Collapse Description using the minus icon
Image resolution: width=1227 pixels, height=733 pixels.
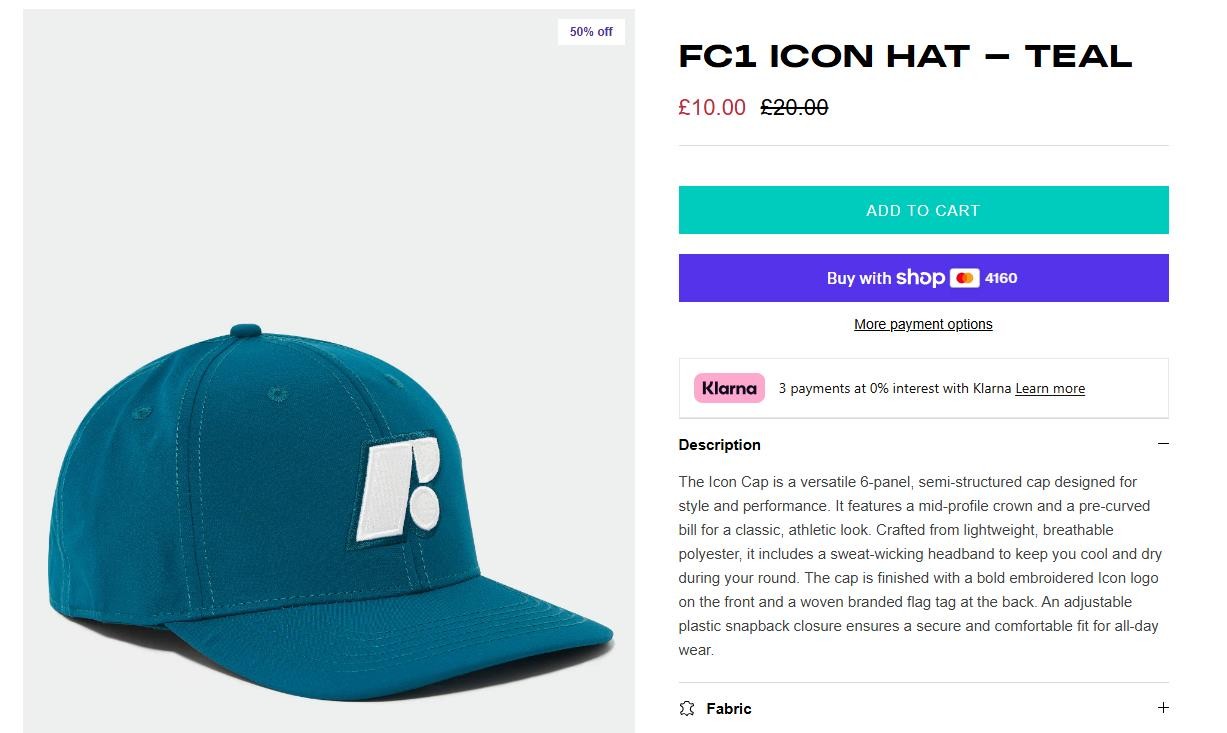click(1162, 444)
